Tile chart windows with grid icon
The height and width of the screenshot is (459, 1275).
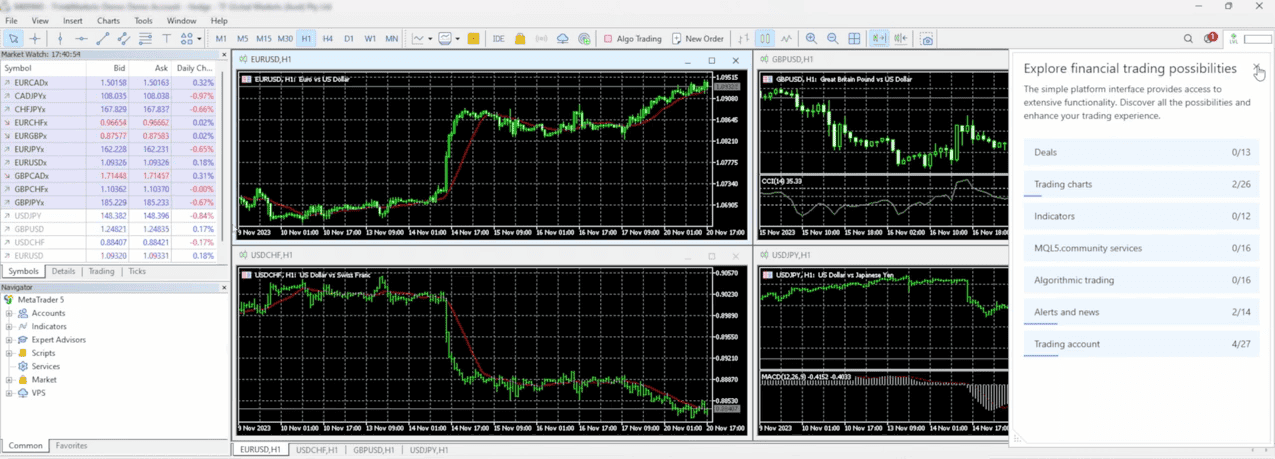tap(854, 39)
